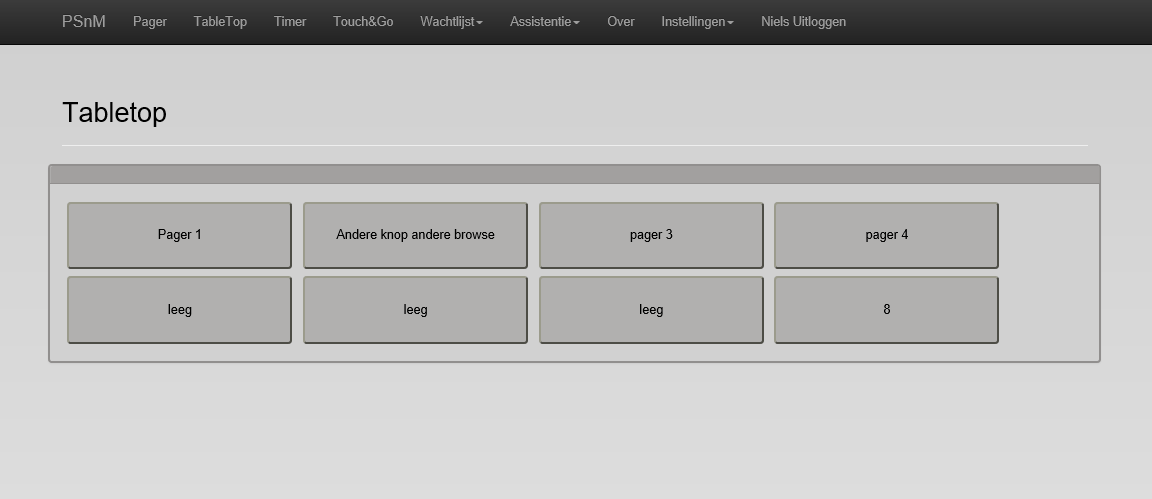Open the Pager page from navbar

pos(150,22)
